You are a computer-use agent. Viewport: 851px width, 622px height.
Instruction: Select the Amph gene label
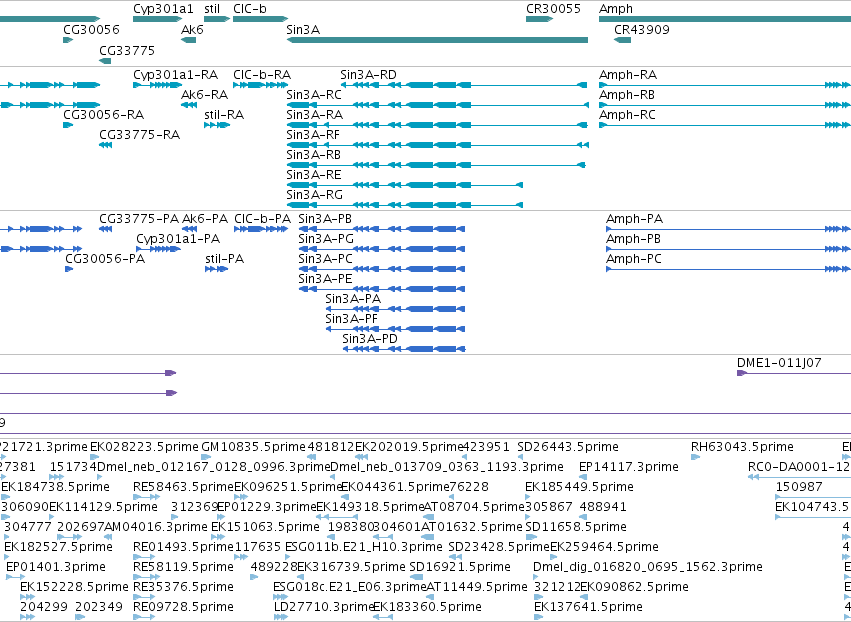pyautogui.click(x=615, y=9)
